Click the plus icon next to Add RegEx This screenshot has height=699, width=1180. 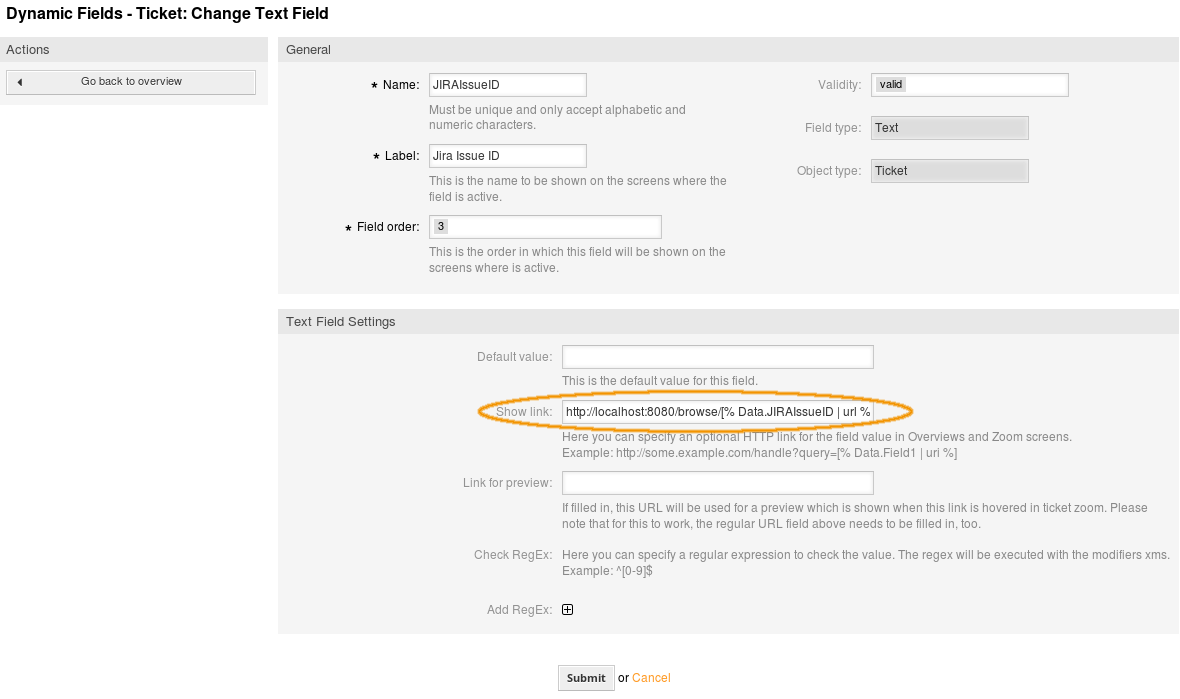(x=568, y=610)
